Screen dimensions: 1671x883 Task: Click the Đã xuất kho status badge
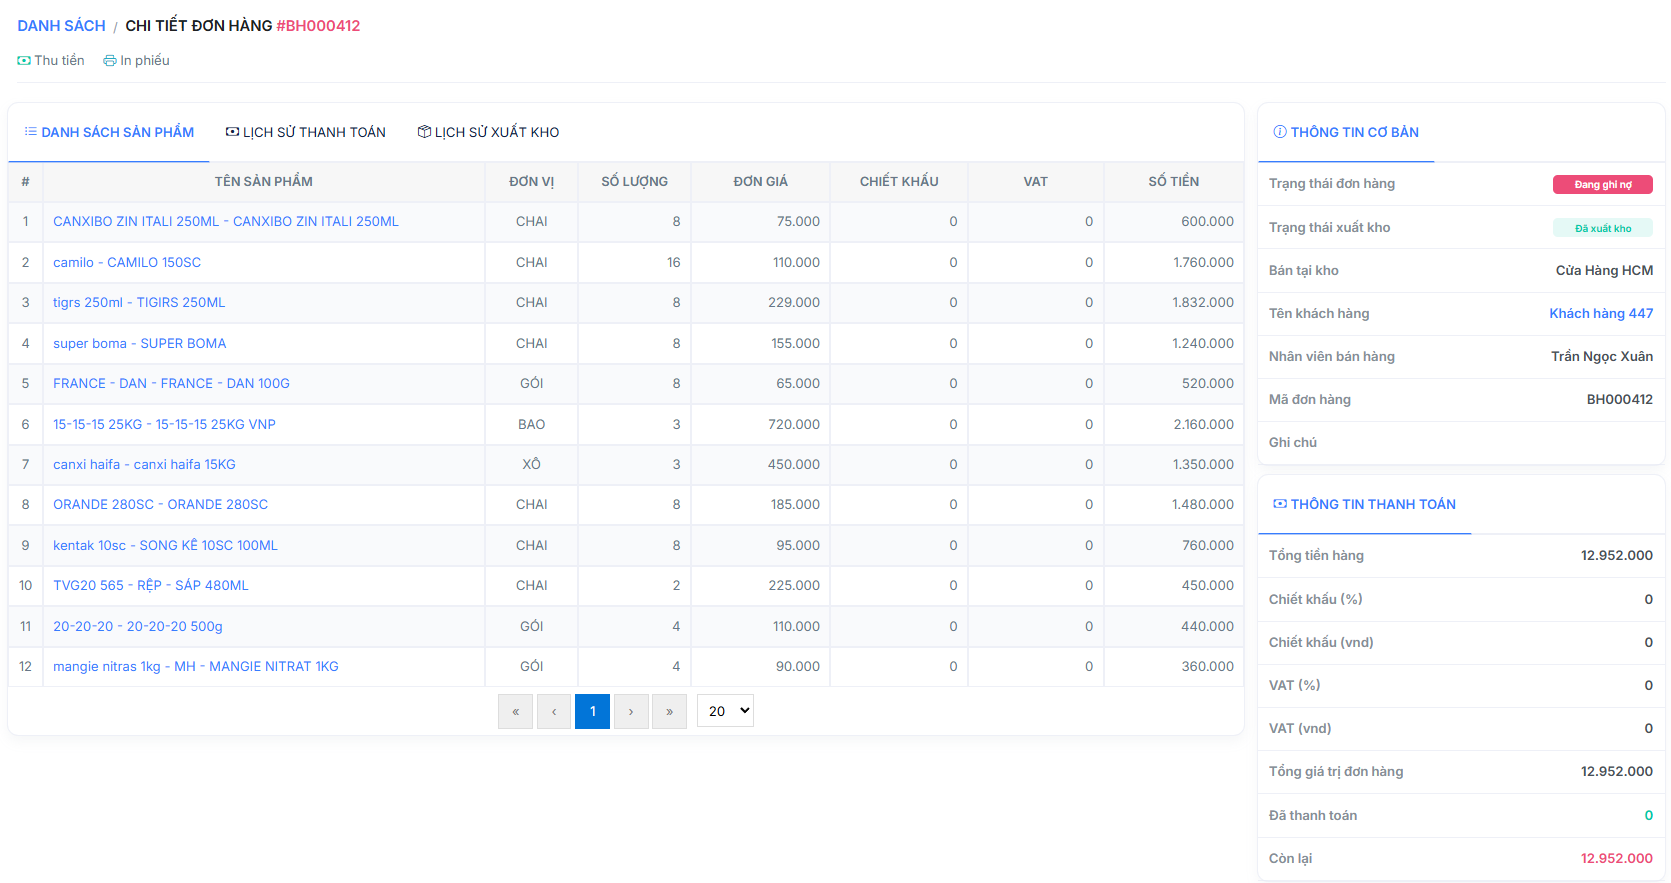click(x=1602, y=228)
